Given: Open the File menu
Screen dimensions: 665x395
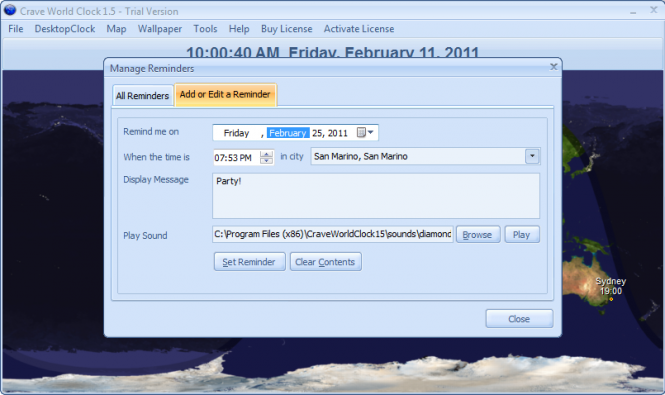Looking at the screenshot, I should coord(16,29).
